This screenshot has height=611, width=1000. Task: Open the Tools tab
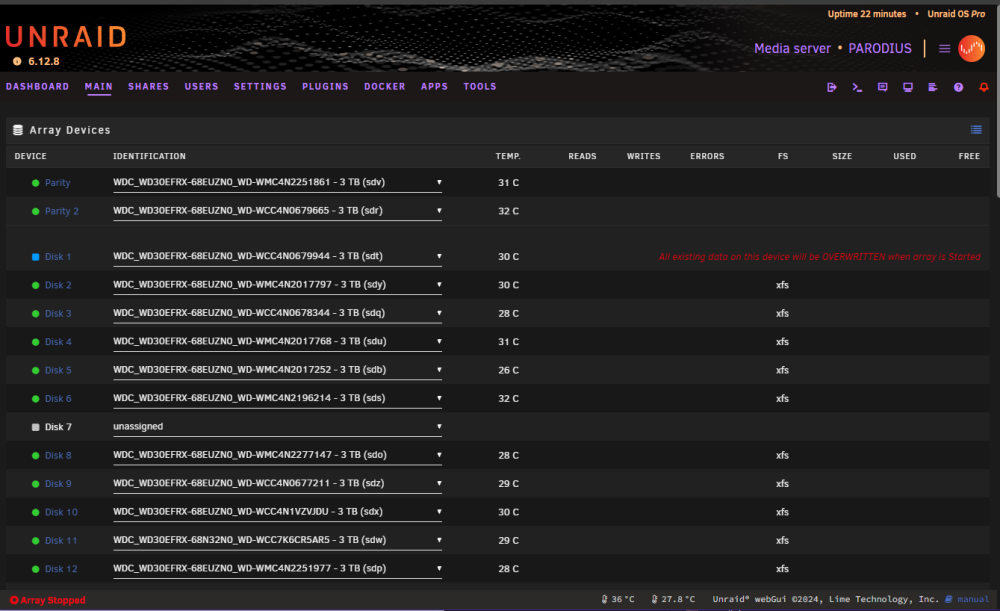coord(480,87)
